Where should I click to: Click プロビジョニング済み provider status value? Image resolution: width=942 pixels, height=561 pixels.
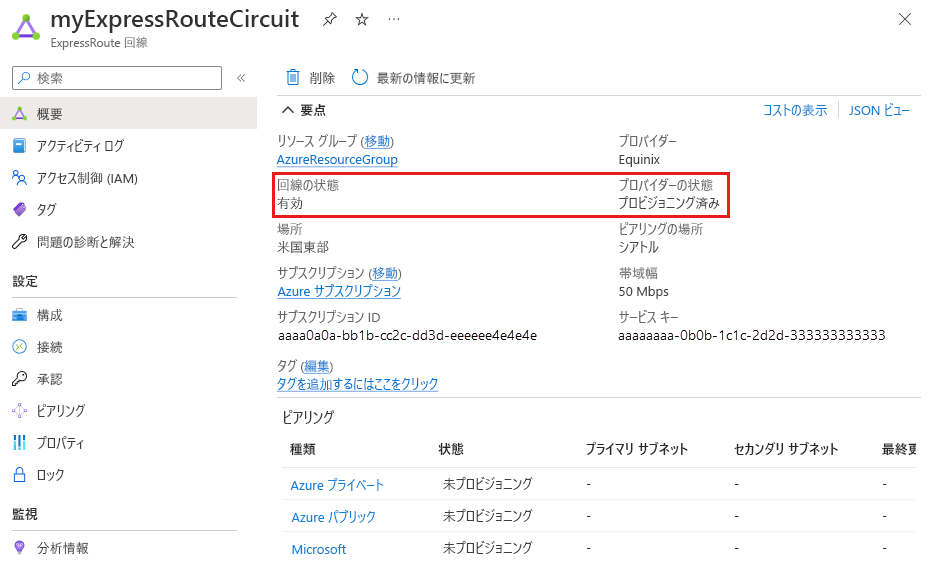point(669,203)
